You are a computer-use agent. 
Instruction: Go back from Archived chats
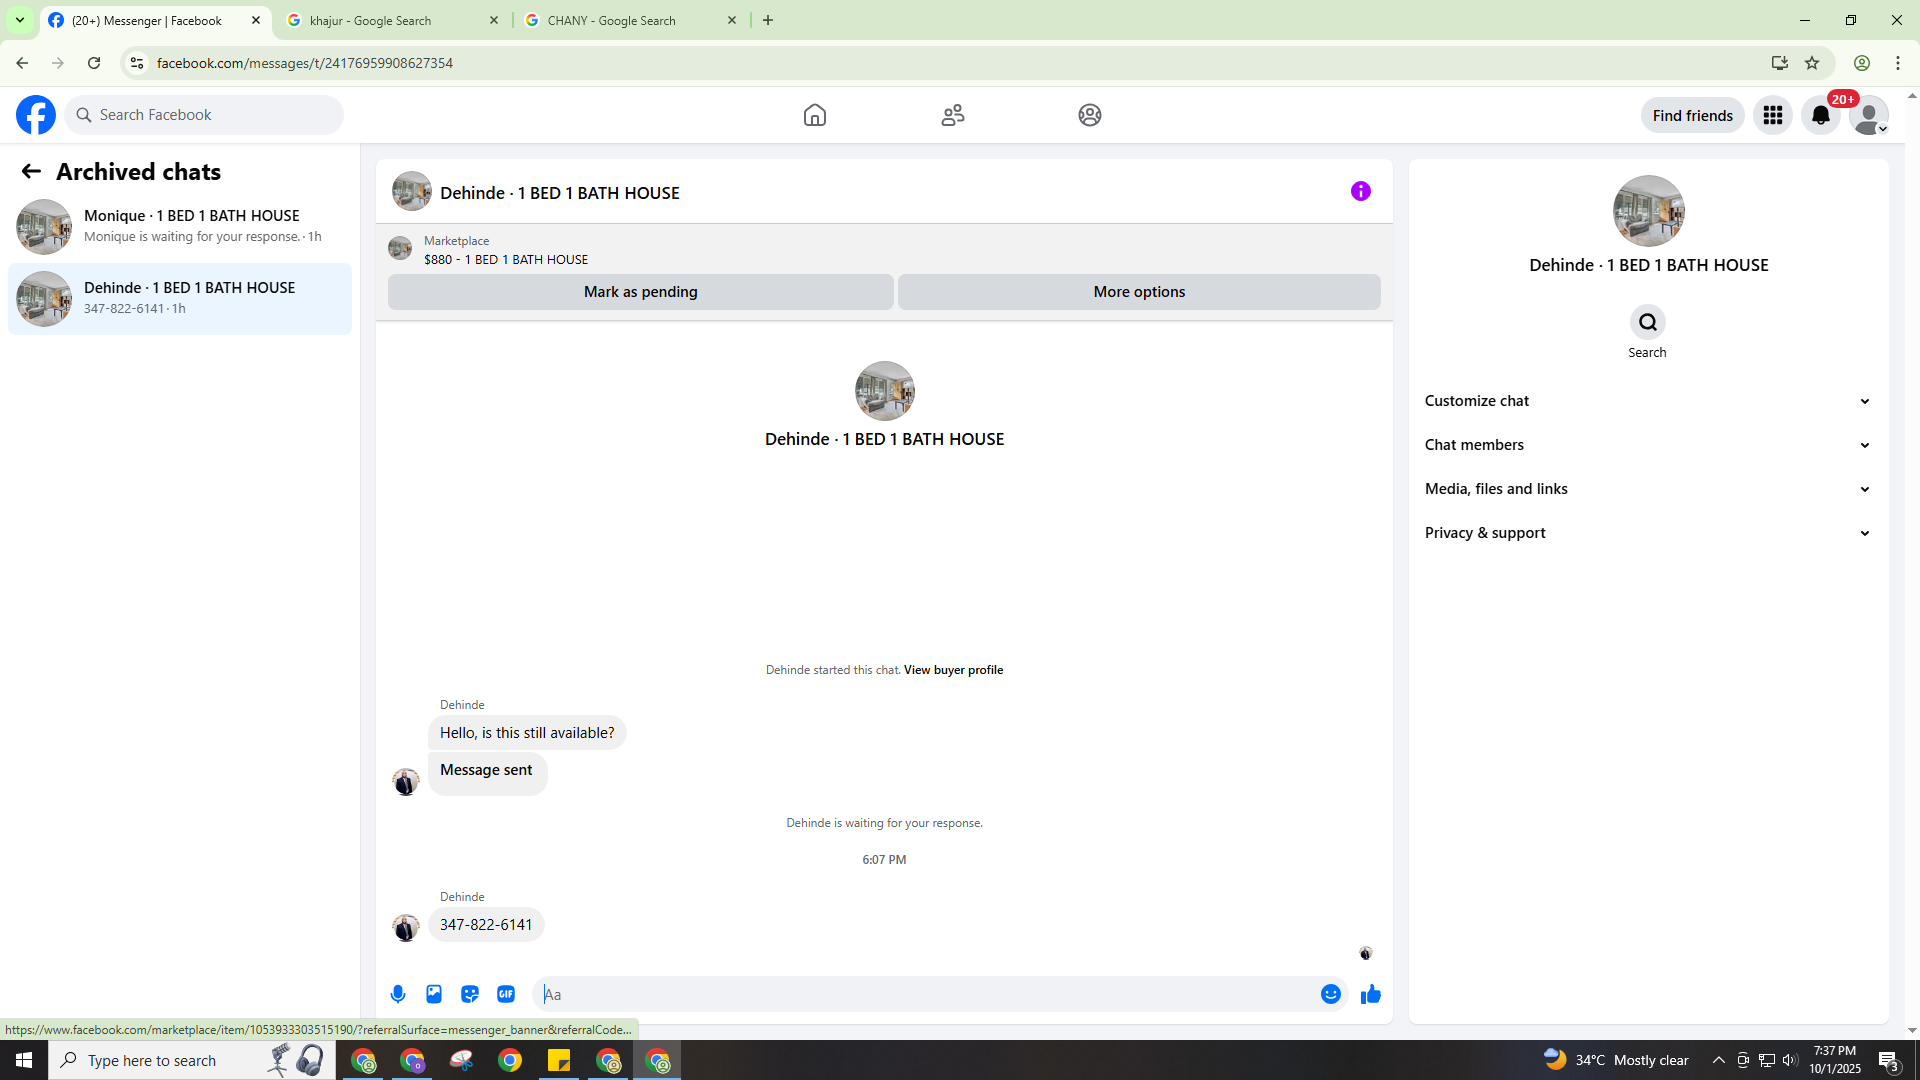(x=31, y=172)
